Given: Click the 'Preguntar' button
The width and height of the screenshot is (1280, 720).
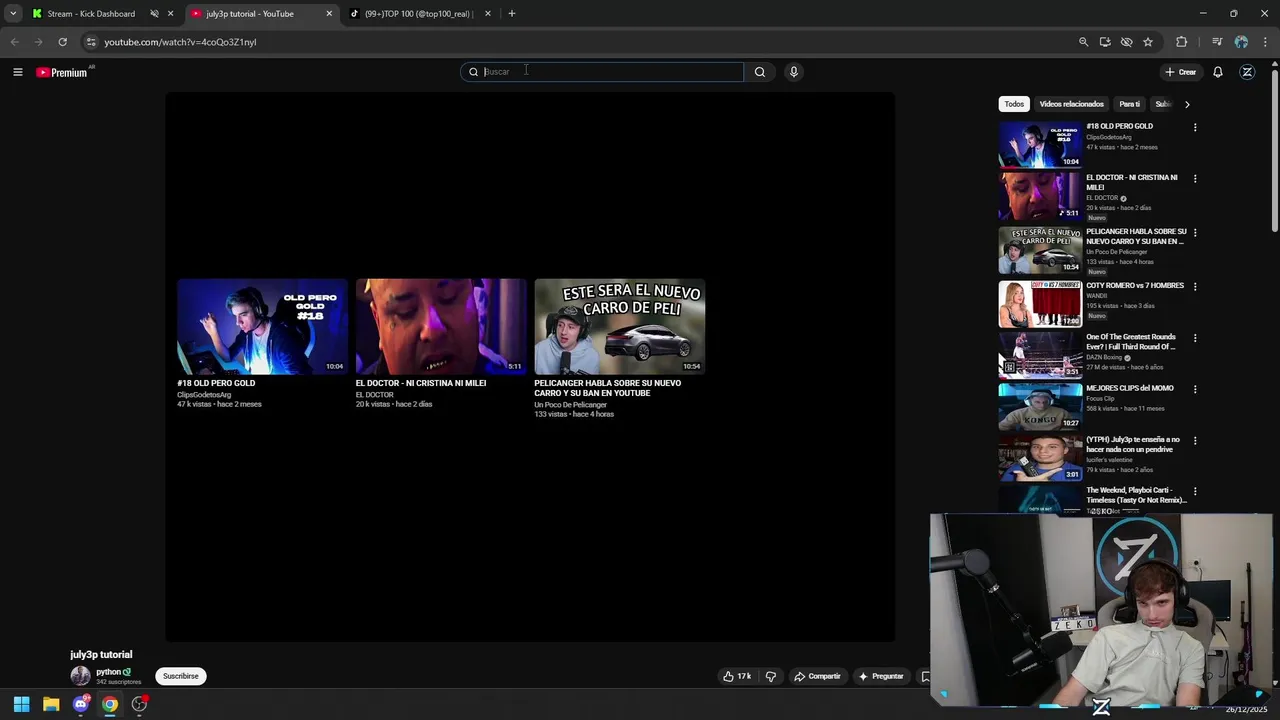Looking at the screenshot, I should coord(881,676).
